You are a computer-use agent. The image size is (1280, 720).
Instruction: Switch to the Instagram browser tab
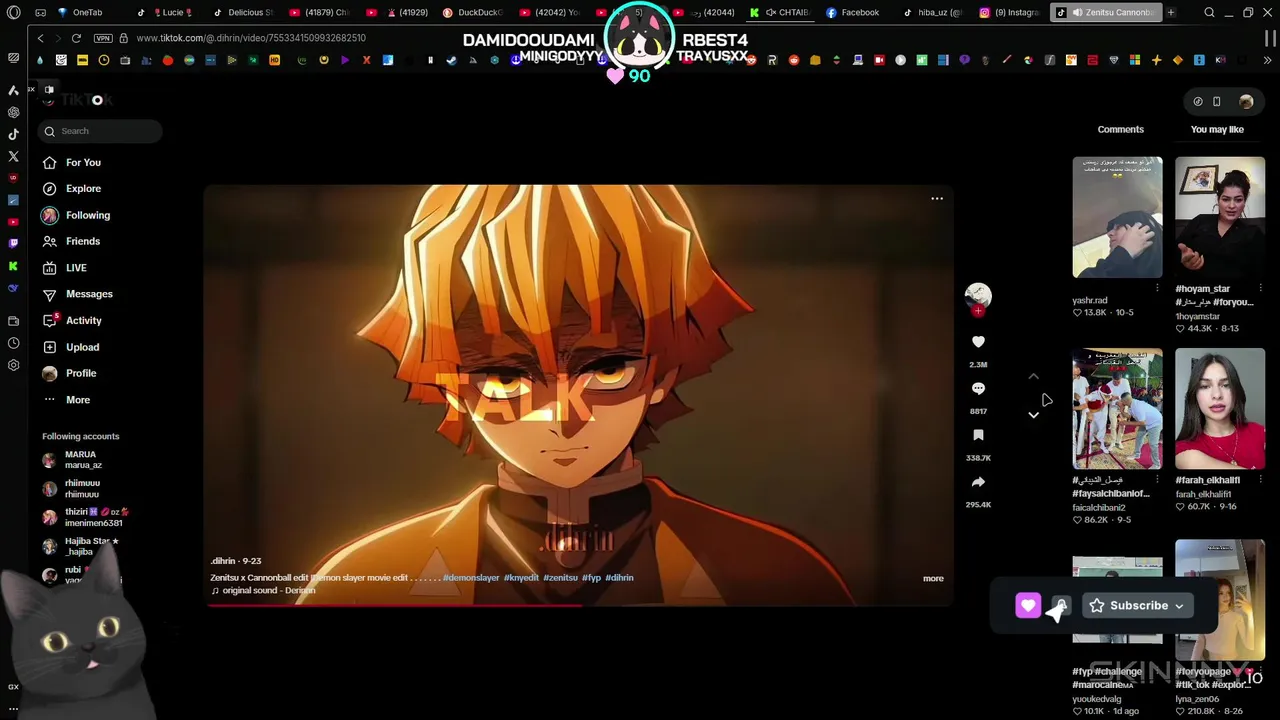pyautogui.click(x=1009, y=12)
